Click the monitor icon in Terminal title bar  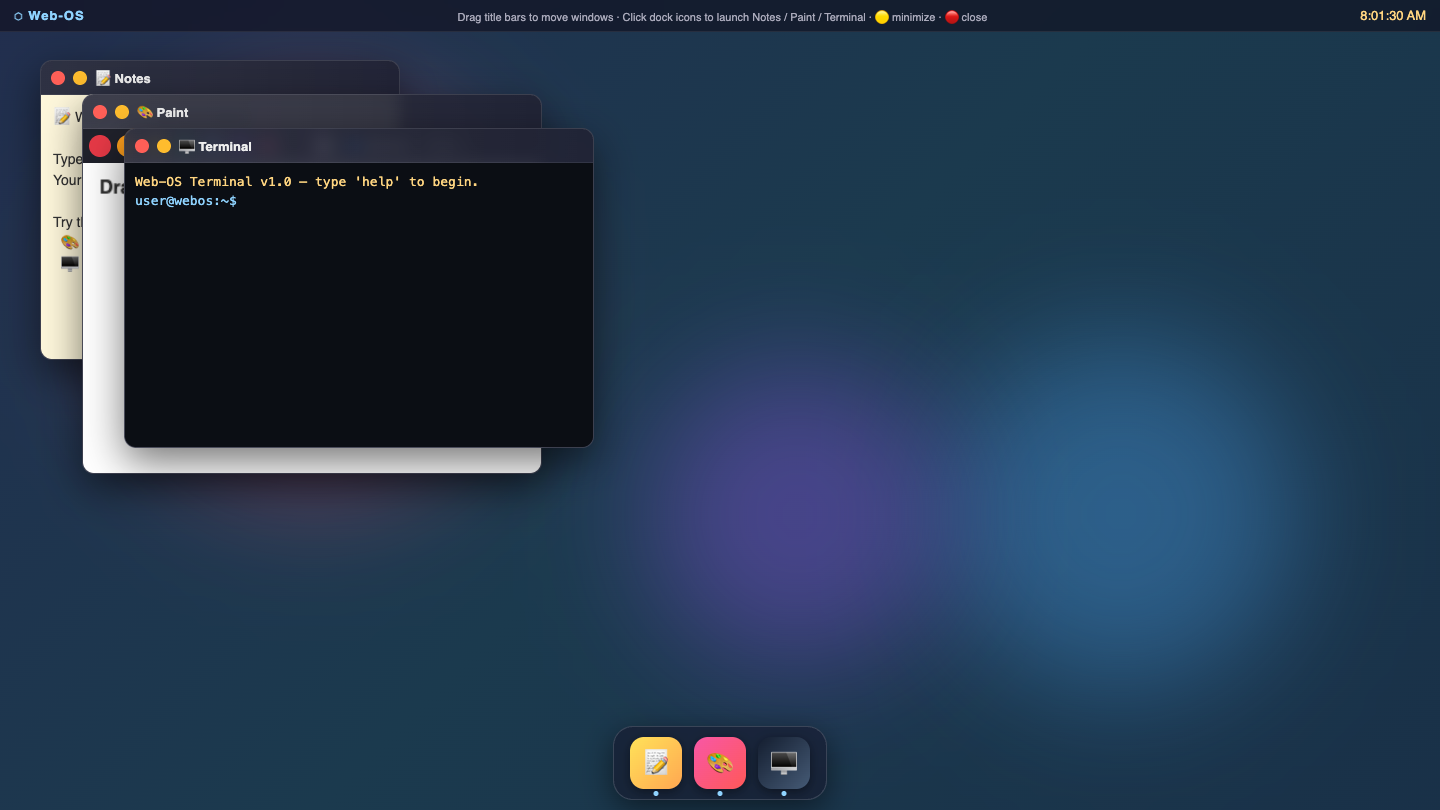[187, 146]
